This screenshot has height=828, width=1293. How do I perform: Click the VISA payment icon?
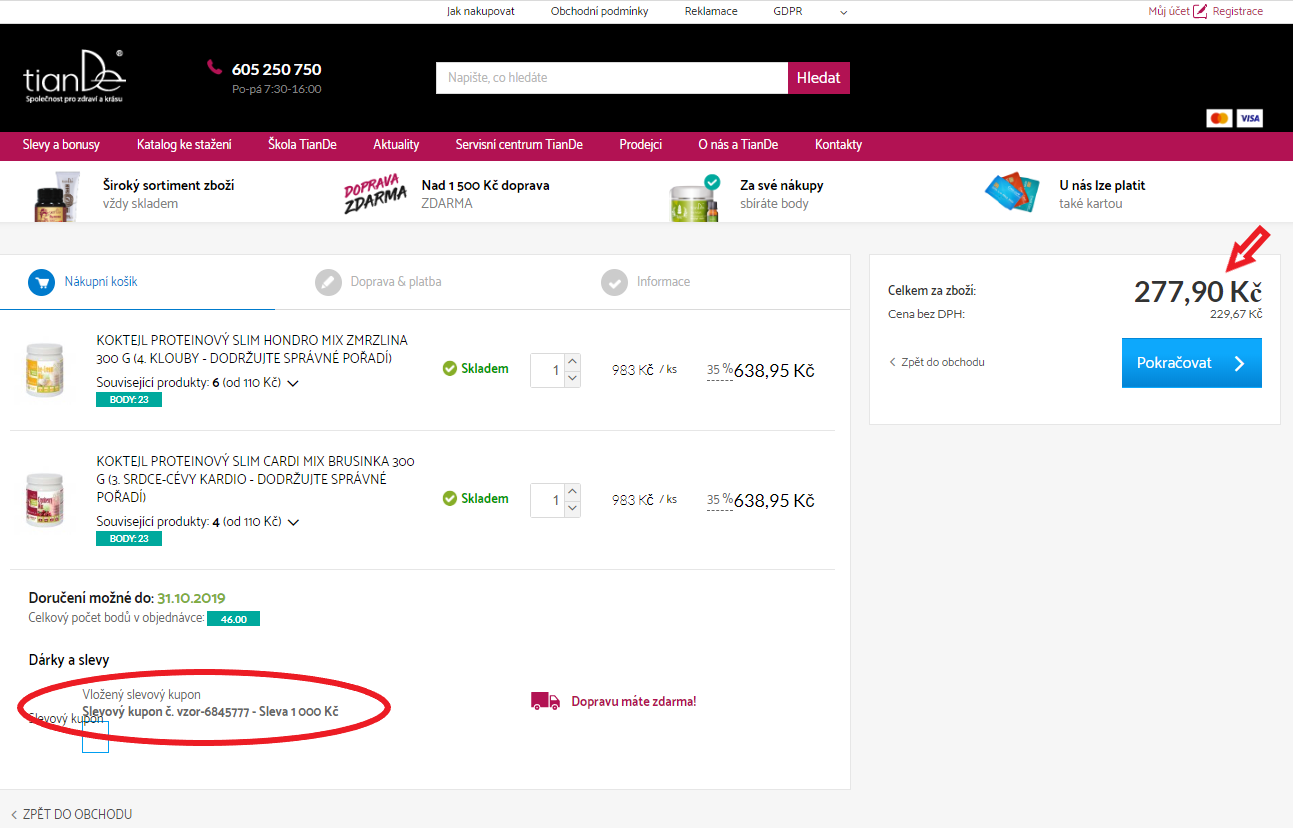coord(1250,118)
